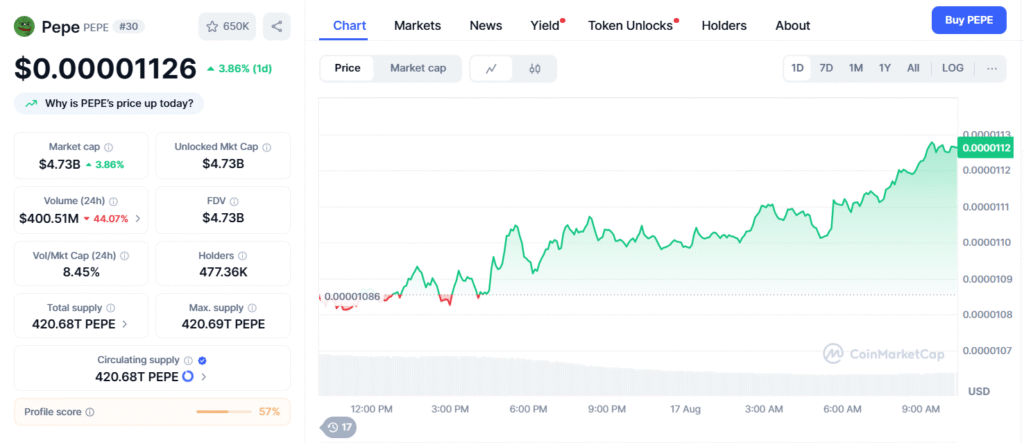Click info icon beside Holders
1024x443 pixels.
242,256
